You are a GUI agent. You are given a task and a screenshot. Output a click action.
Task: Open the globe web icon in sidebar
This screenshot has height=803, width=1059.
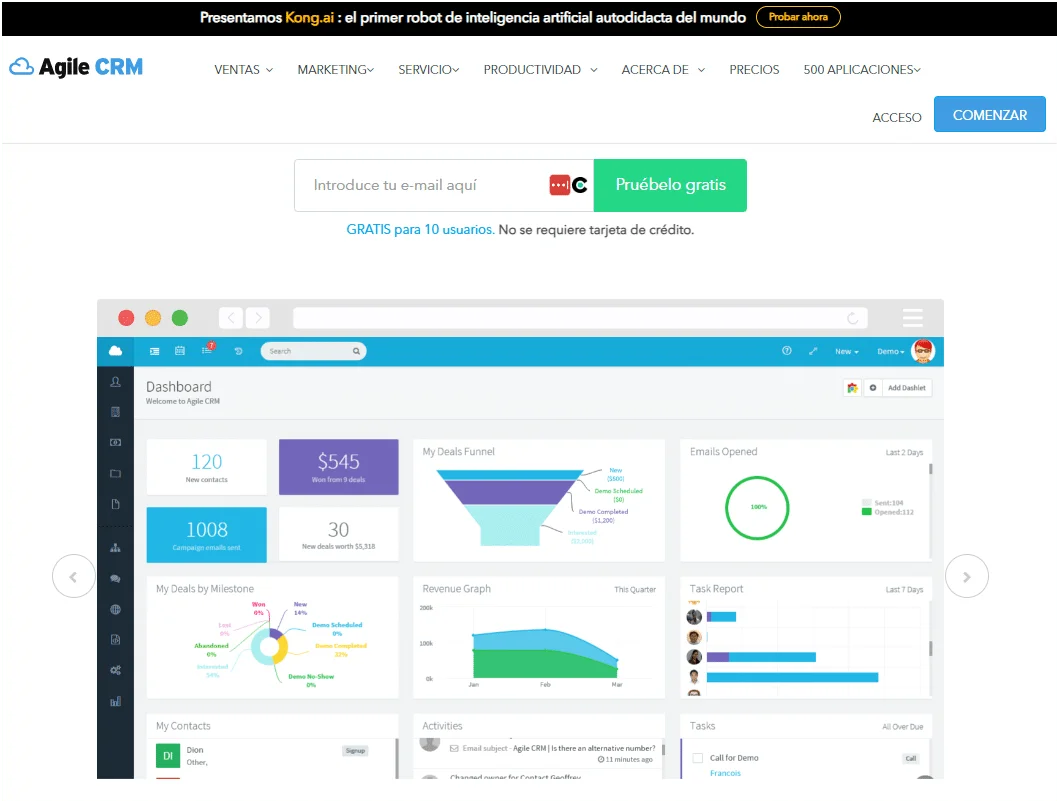click(x=115, y=609)
